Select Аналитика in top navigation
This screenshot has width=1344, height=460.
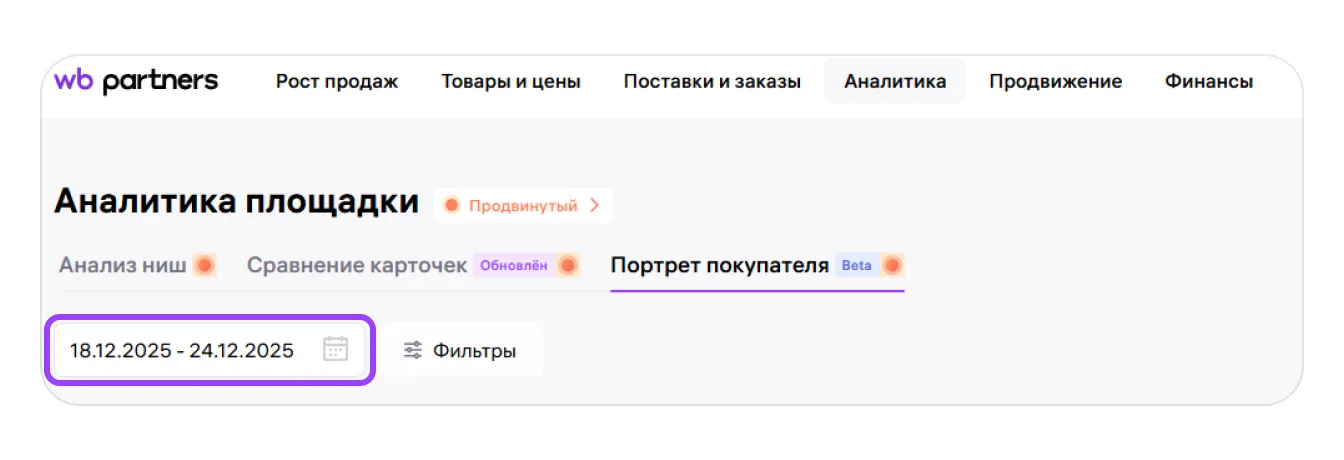coord(895,82)
